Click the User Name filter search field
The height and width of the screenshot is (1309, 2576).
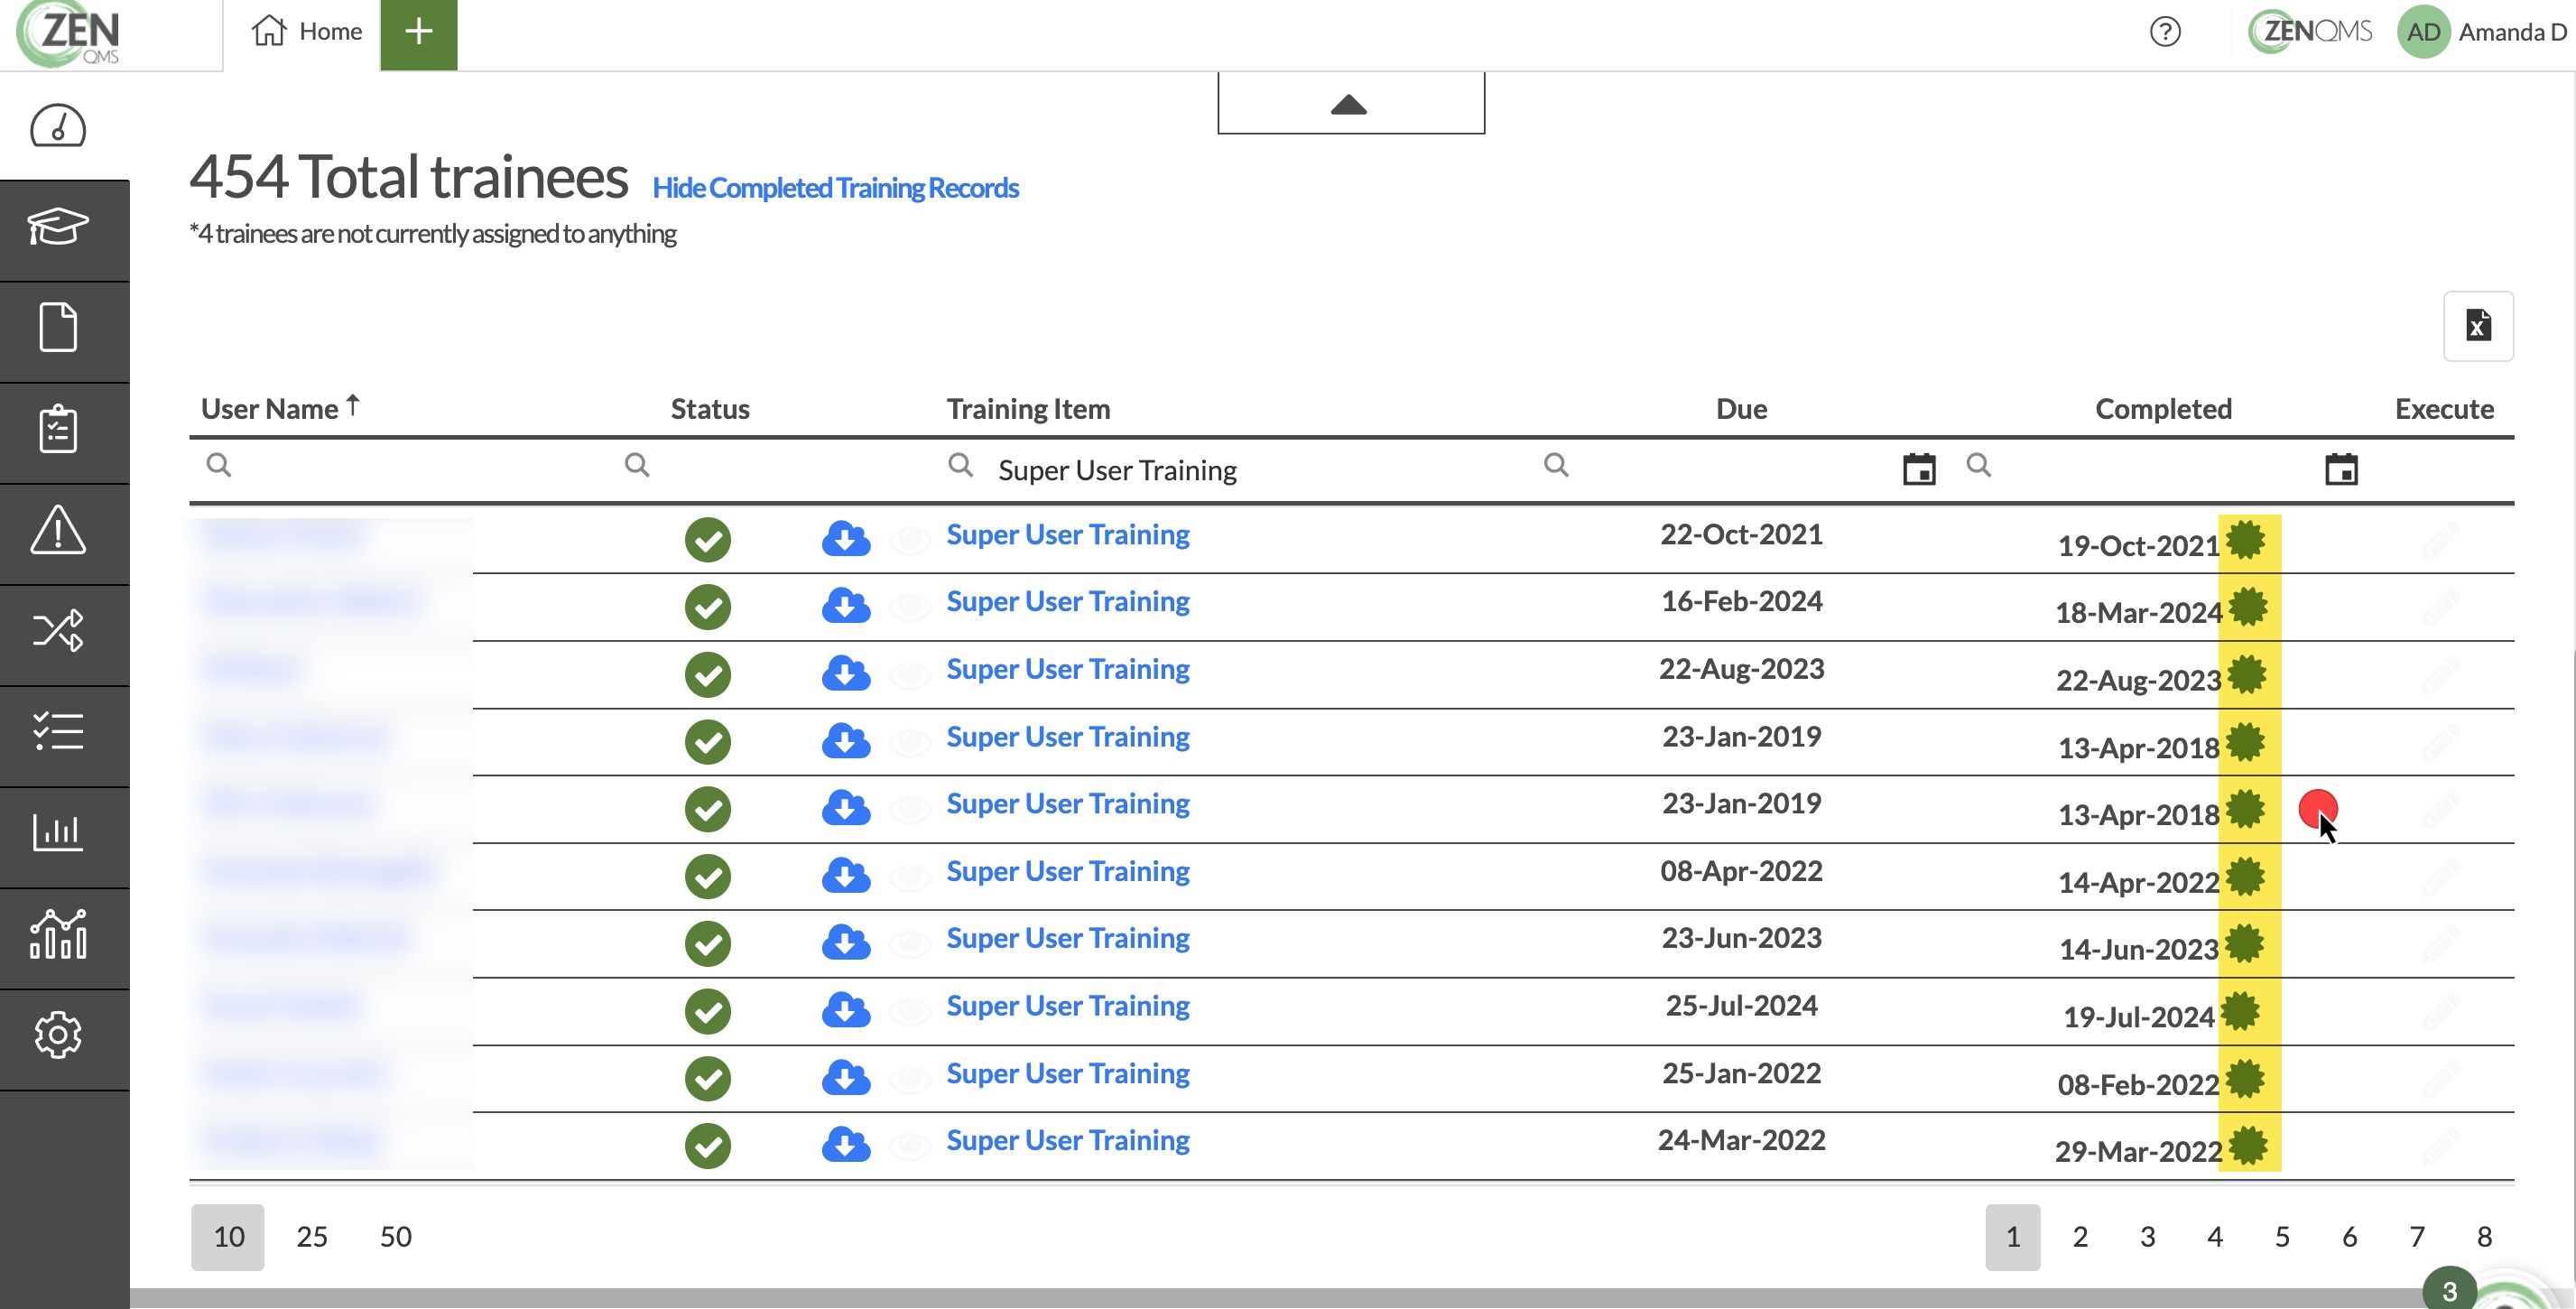pyautogui.click(x=400, y=469)
